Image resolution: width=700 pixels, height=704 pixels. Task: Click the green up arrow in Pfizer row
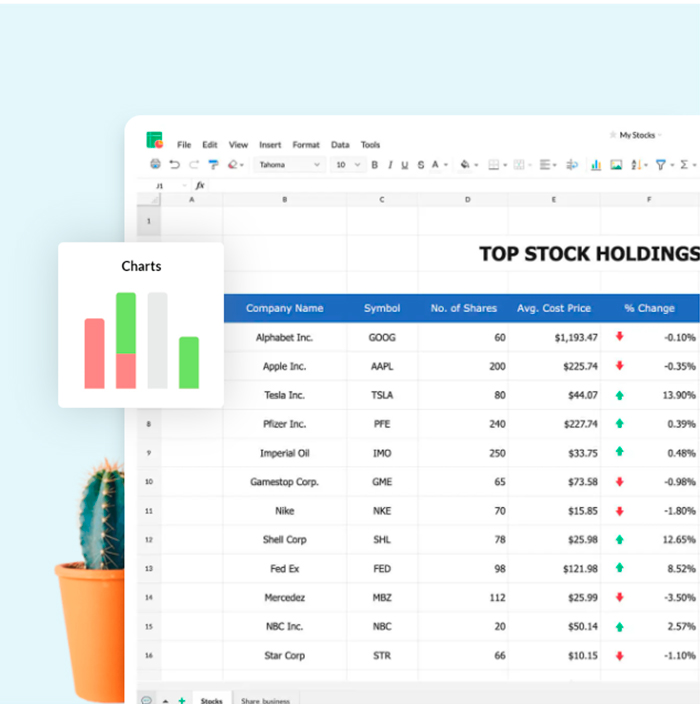[620, 423]
